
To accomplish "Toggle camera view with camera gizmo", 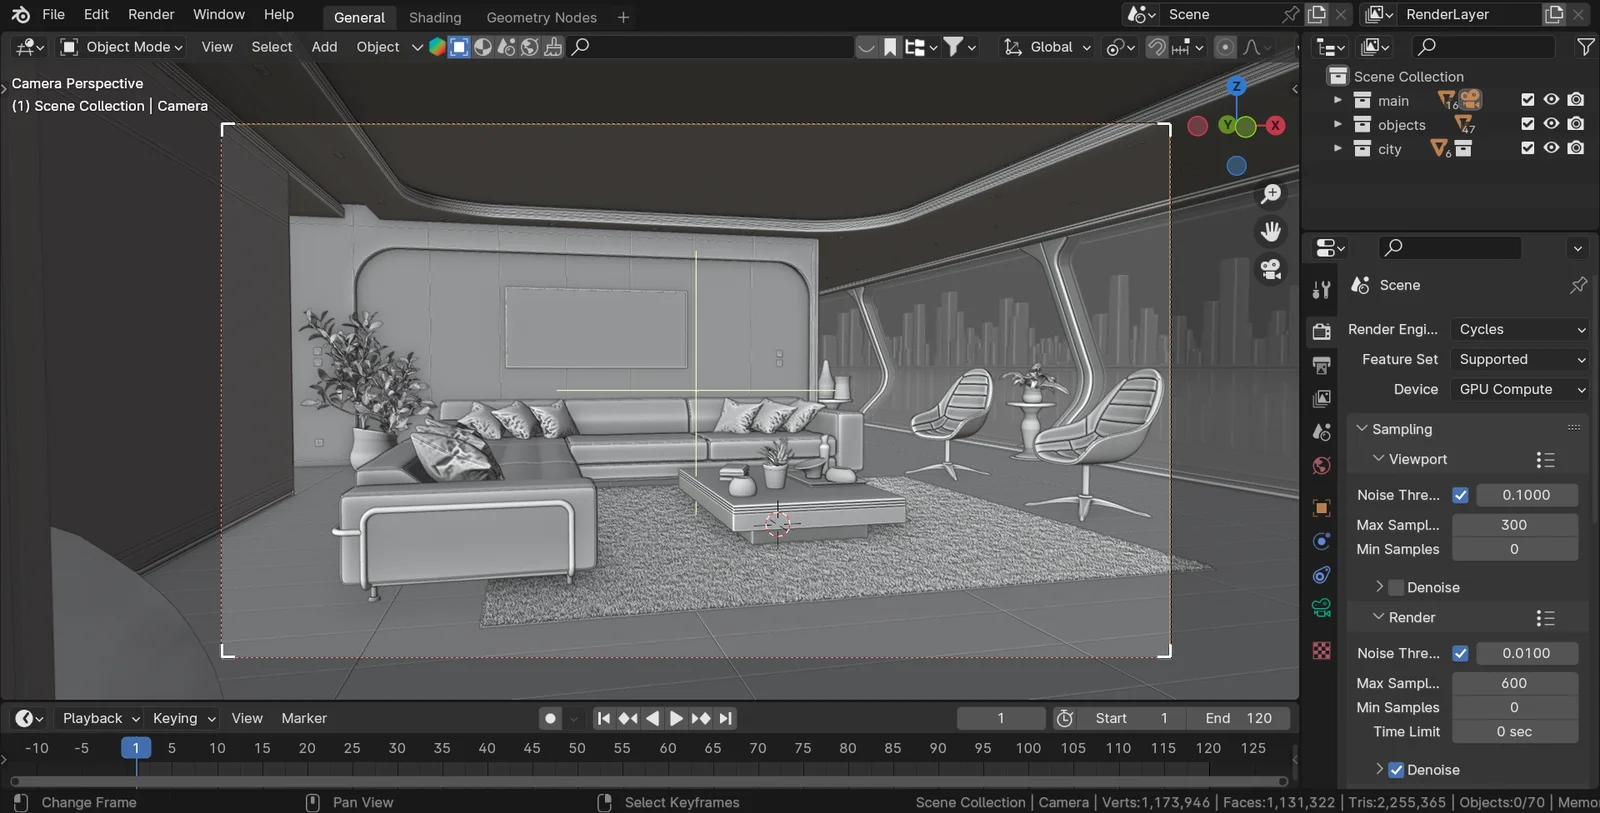I will tap(1271, 269).
